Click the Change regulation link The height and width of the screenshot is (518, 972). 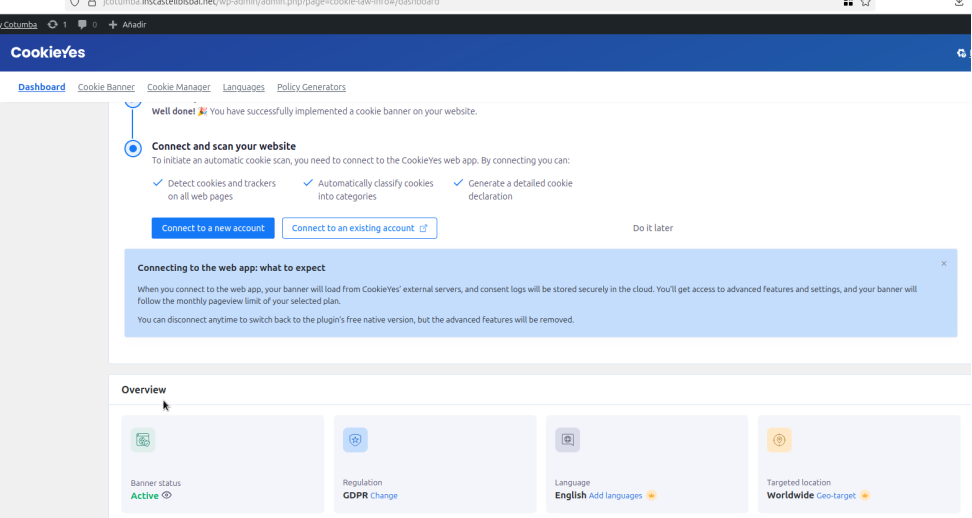[x=384, y=496]
